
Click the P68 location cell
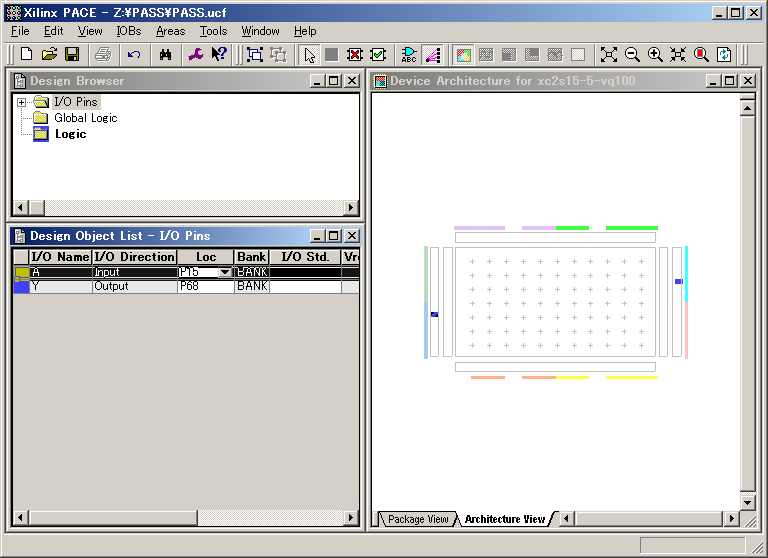(206, 286)
